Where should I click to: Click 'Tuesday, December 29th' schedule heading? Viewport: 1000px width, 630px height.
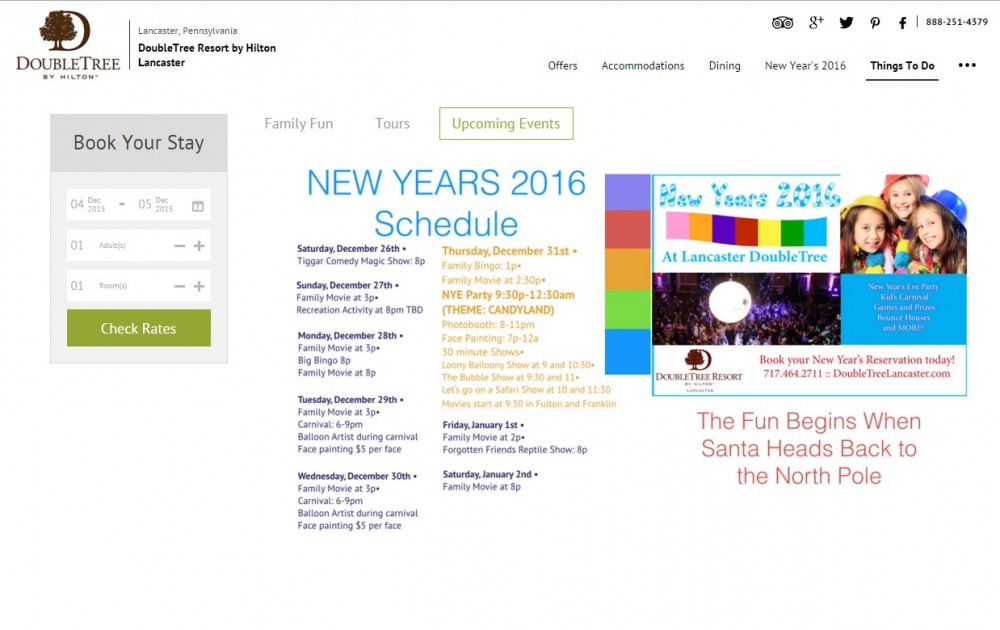click(350, 400)
